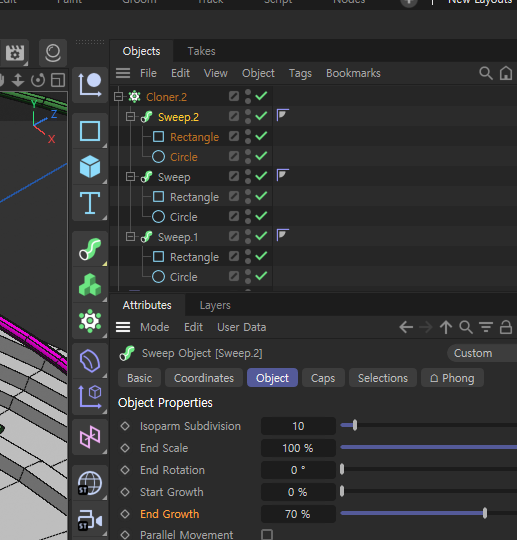Open Attributes filter options
Image resolution: width=517 pixels, height=540 pixels.
click(x=486, y=327)
